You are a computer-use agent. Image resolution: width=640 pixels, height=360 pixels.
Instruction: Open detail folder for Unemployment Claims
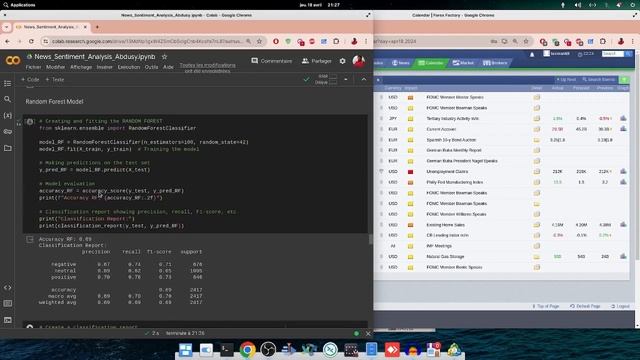click(537, 171)
